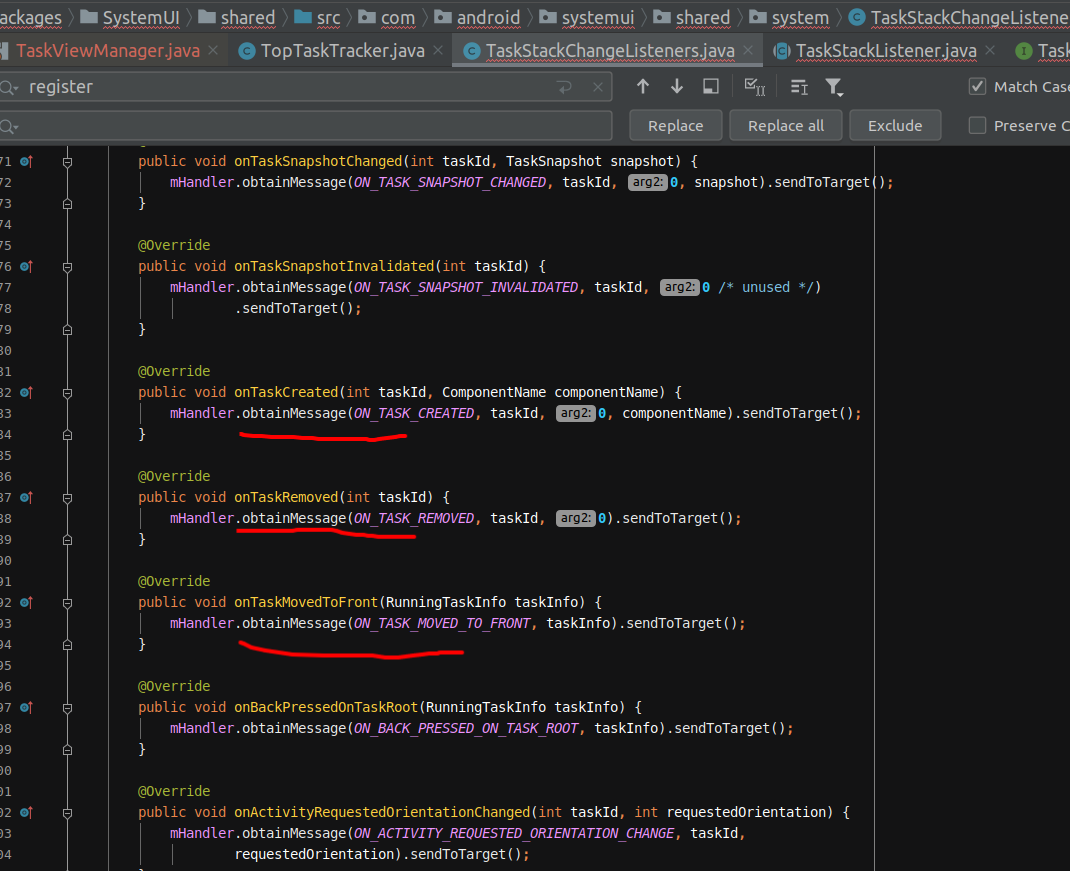This screenshot has width=1070, height=871.
Task: Open replace history magnifier dropdown
Action: pos(10,126)
